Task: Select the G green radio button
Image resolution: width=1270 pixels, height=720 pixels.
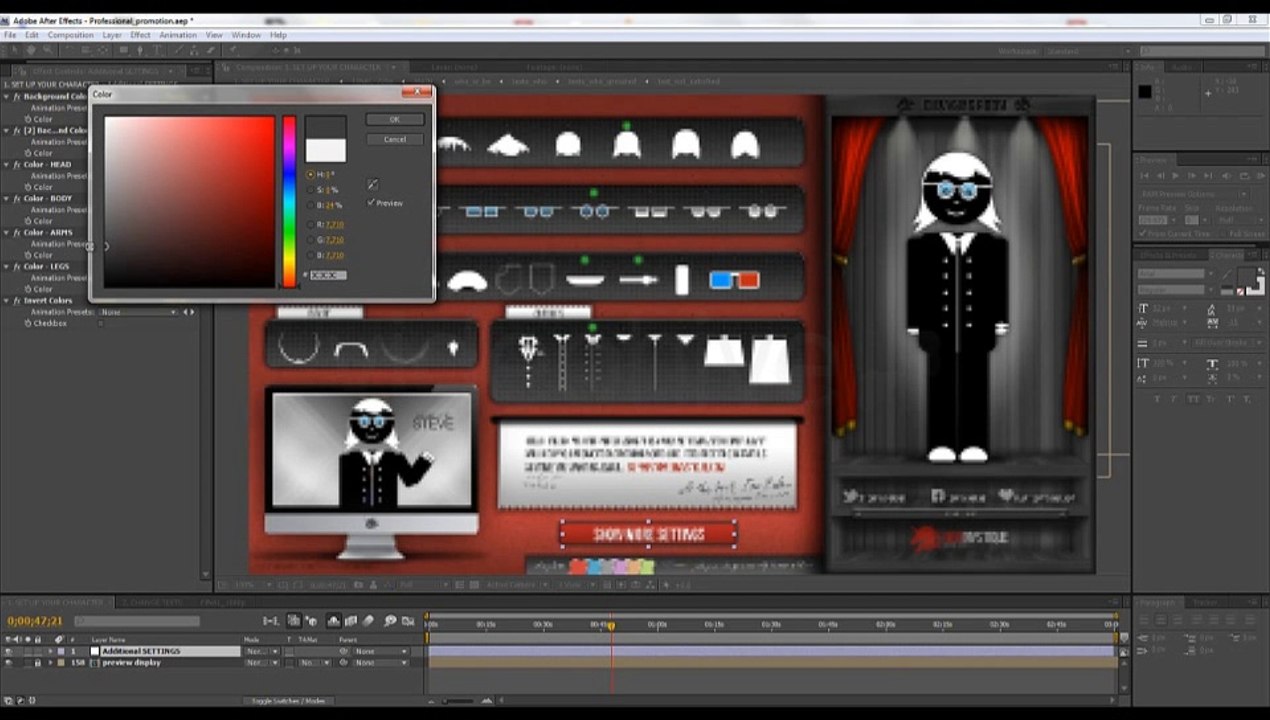Action: pos(310,240)
